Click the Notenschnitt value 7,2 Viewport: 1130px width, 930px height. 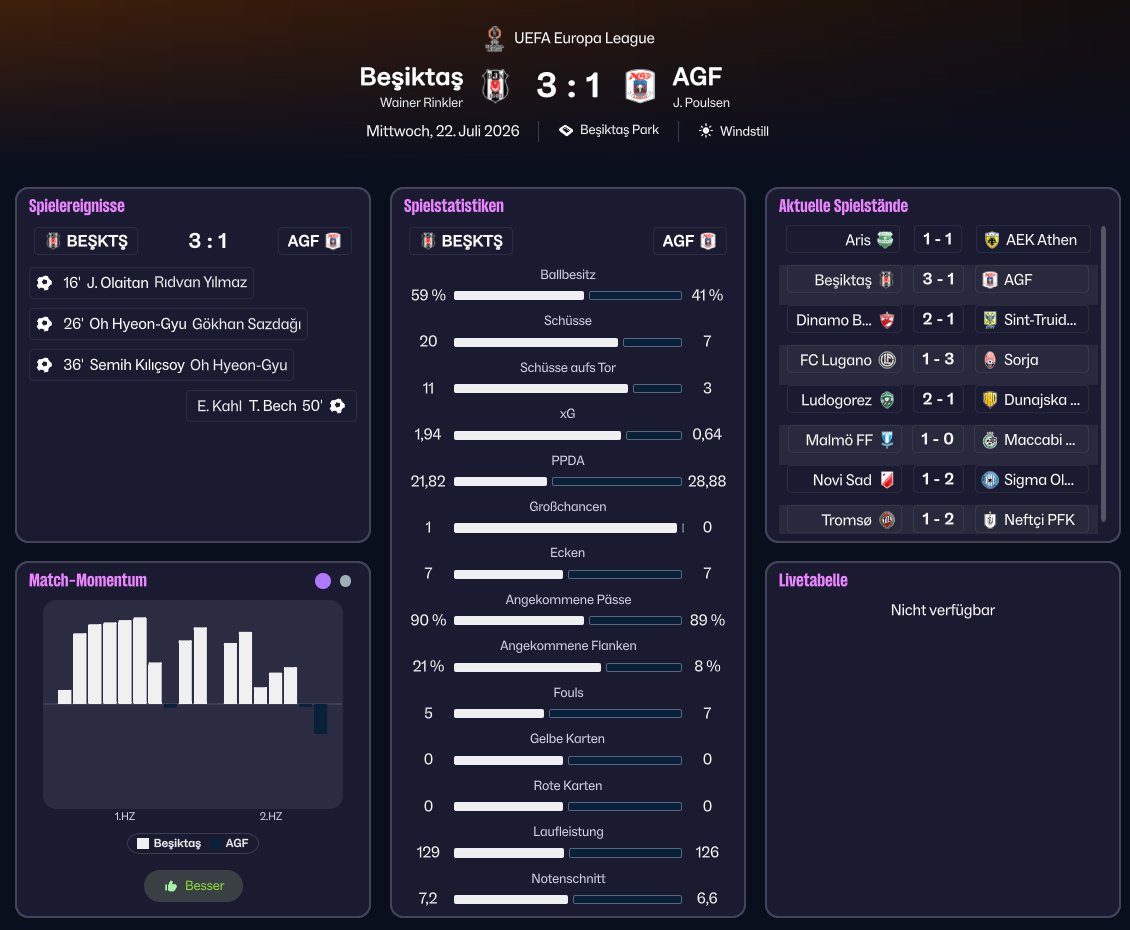[428, 898]
